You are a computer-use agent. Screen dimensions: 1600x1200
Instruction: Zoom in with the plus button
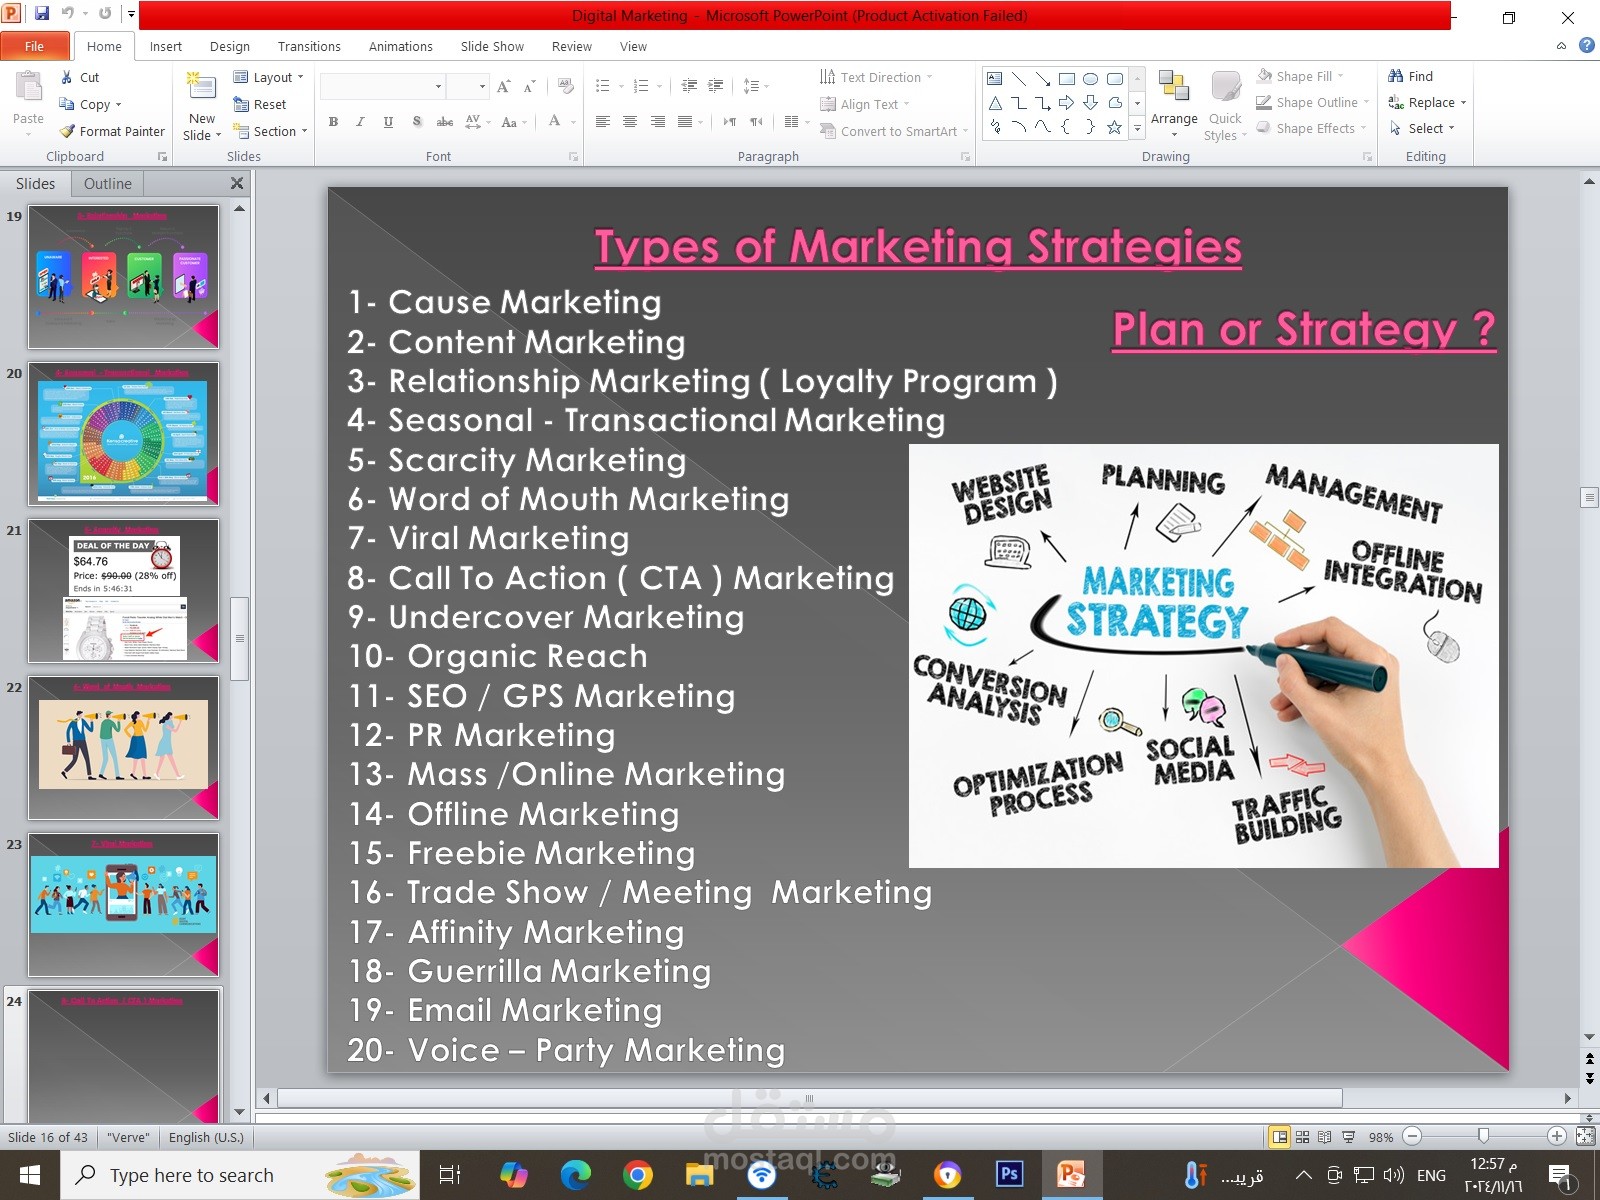(x=1556, y=1136)
